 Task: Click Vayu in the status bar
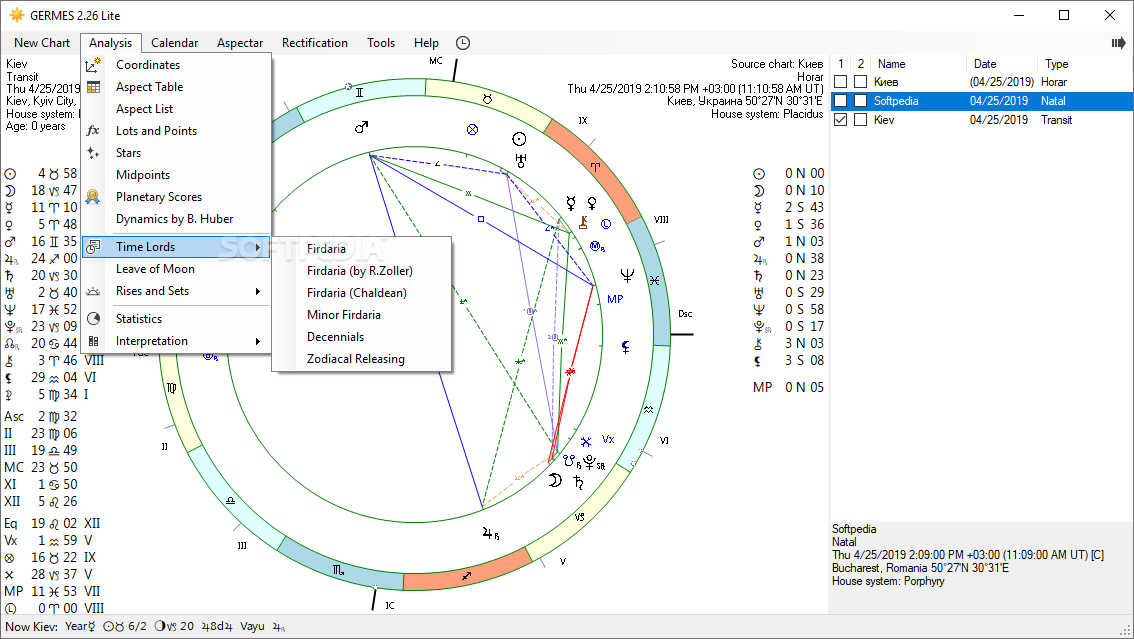(252, 627)
